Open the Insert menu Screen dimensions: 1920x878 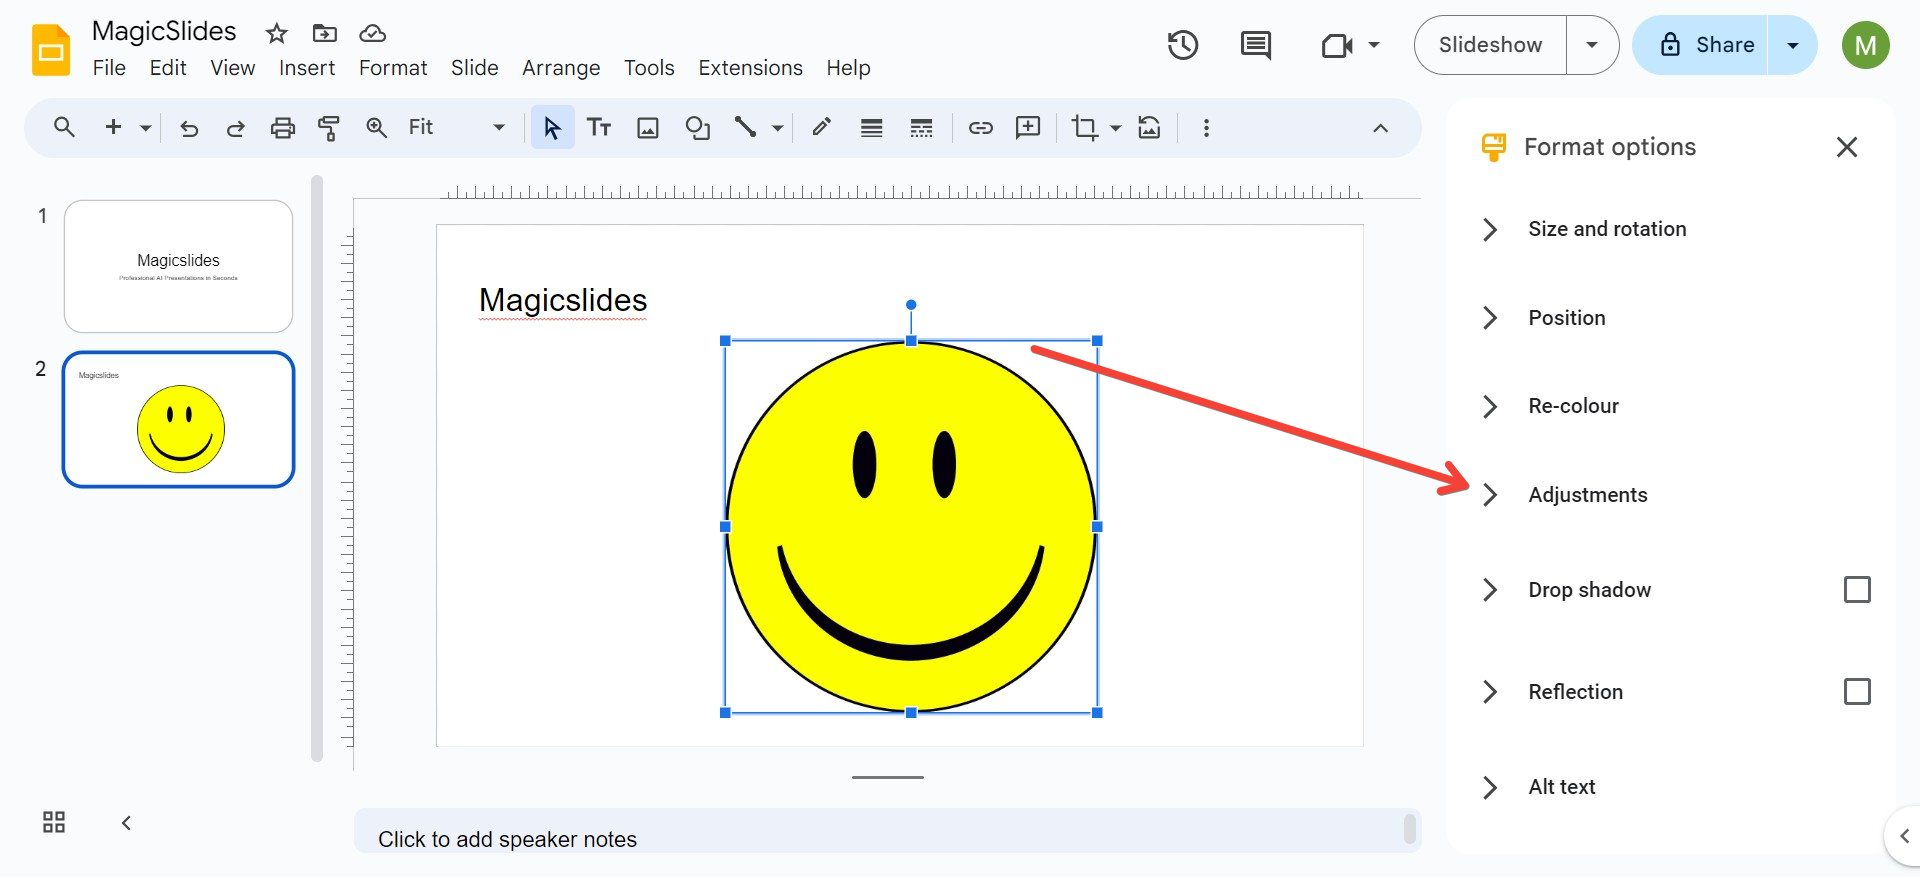(x=306, y=68)
